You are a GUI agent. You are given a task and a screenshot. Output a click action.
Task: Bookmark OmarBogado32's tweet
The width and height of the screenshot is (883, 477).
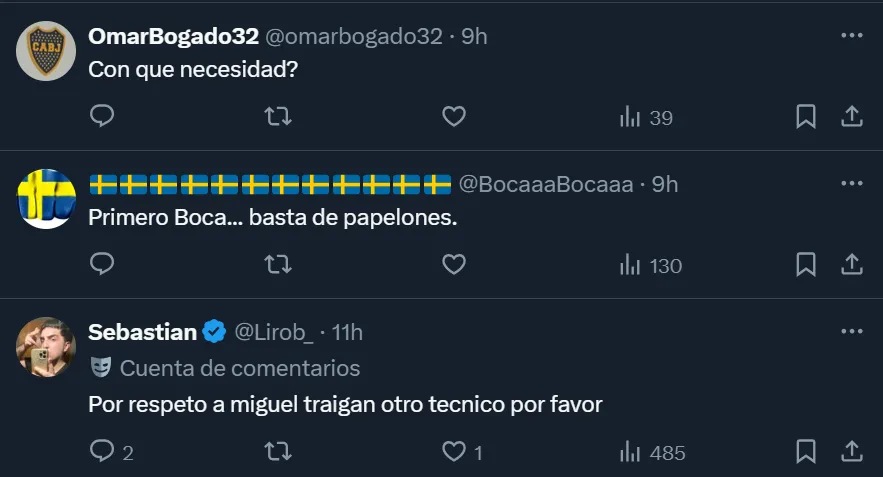click(805, 117)
